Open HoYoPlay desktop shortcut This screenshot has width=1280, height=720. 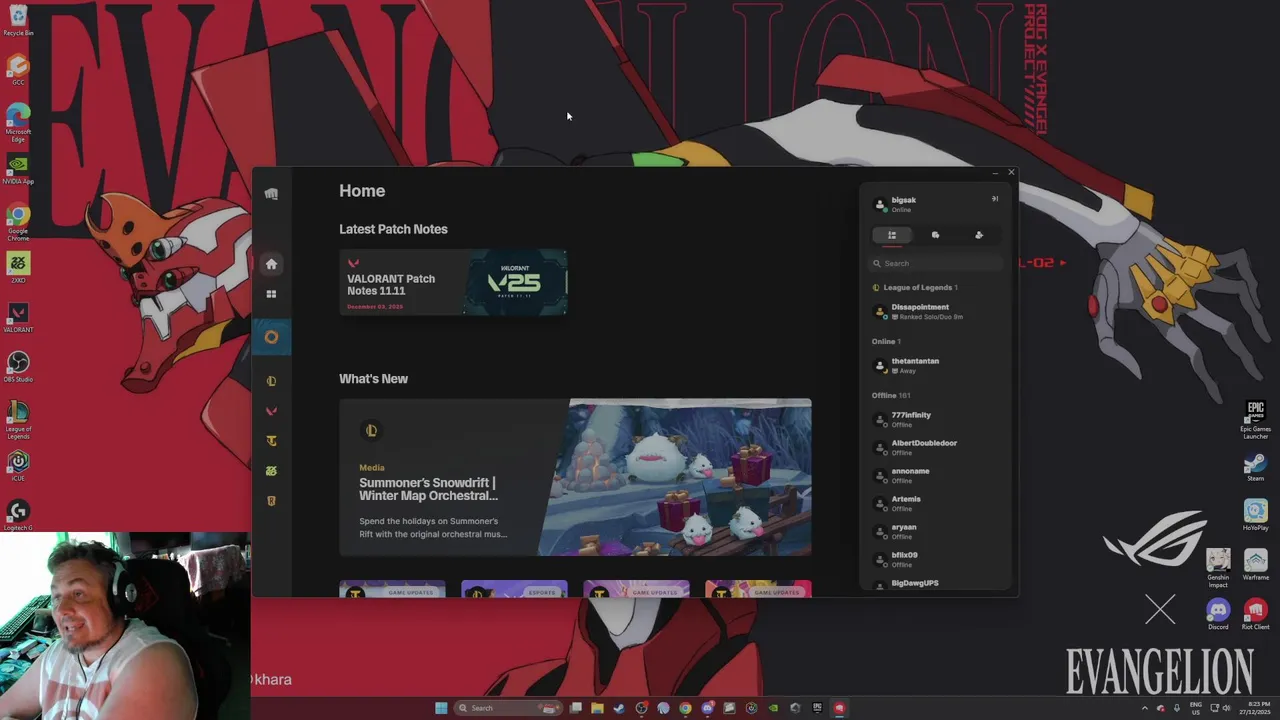point(1255,515)
